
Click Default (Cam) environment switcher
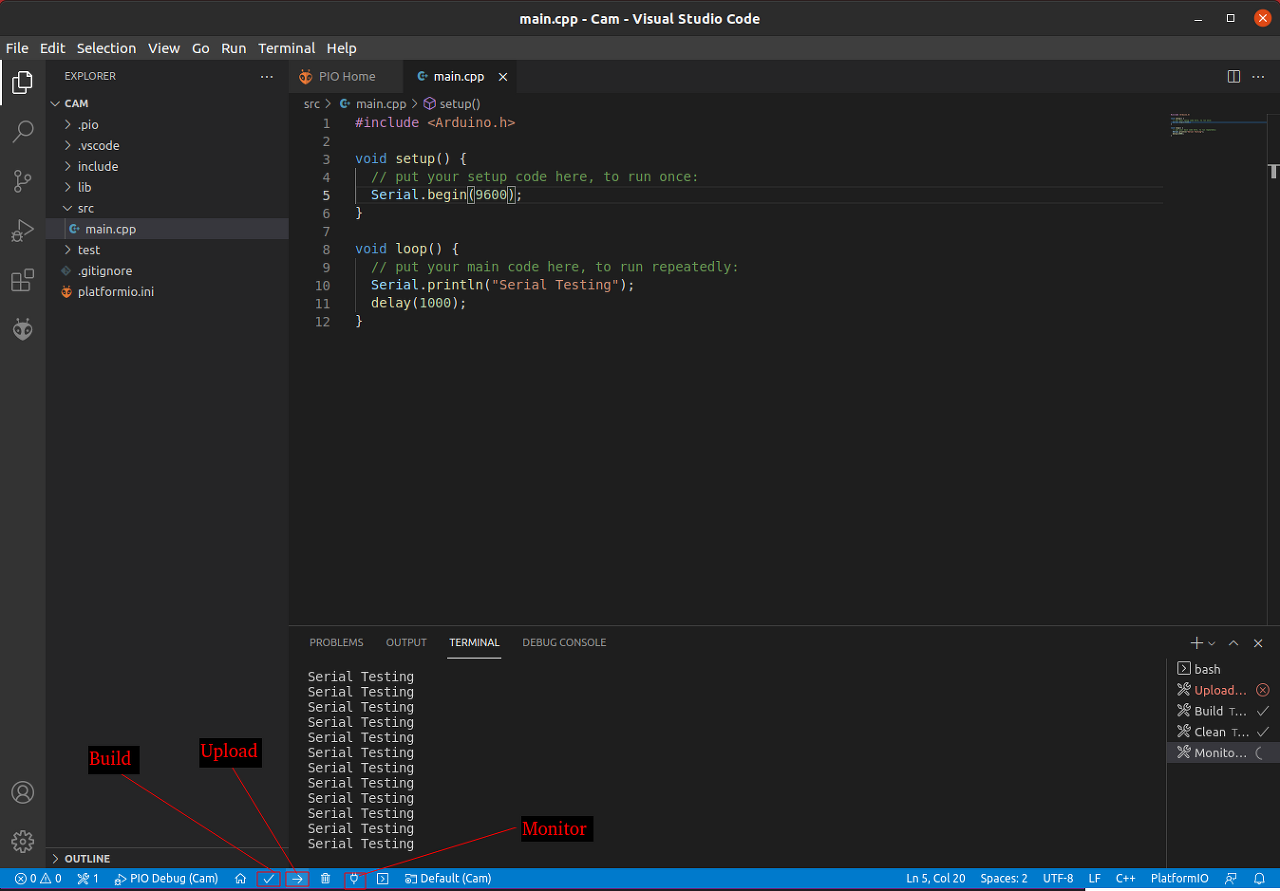(x=448, y=879)
